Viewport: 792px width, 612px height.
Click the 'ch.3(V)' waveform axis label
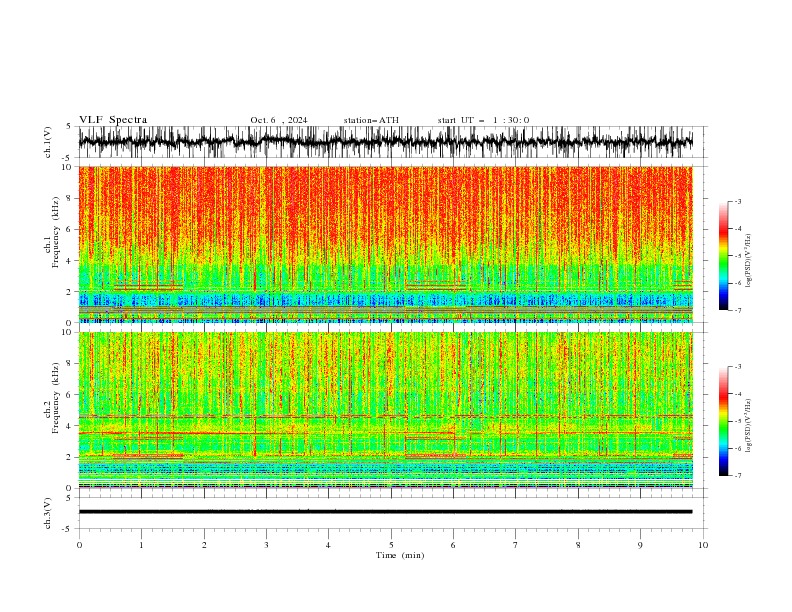pos(48,513)
